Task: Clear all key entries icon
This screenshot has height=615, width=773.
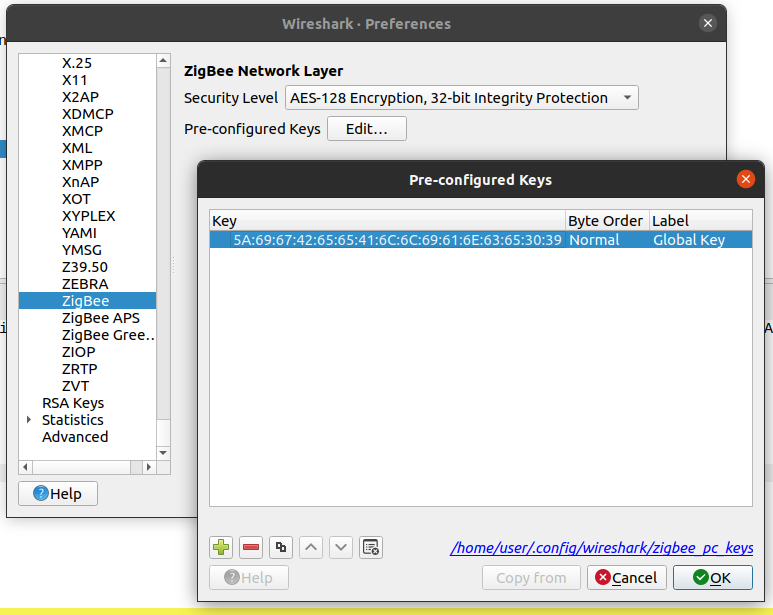Action: pos(371,547)
